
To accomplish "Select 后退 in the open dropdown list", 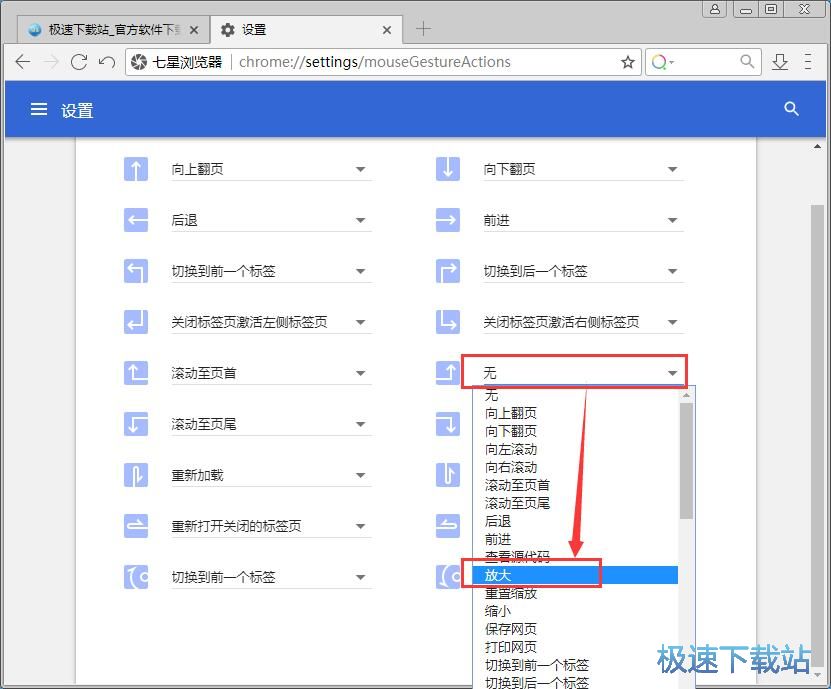I will point(576,522).
